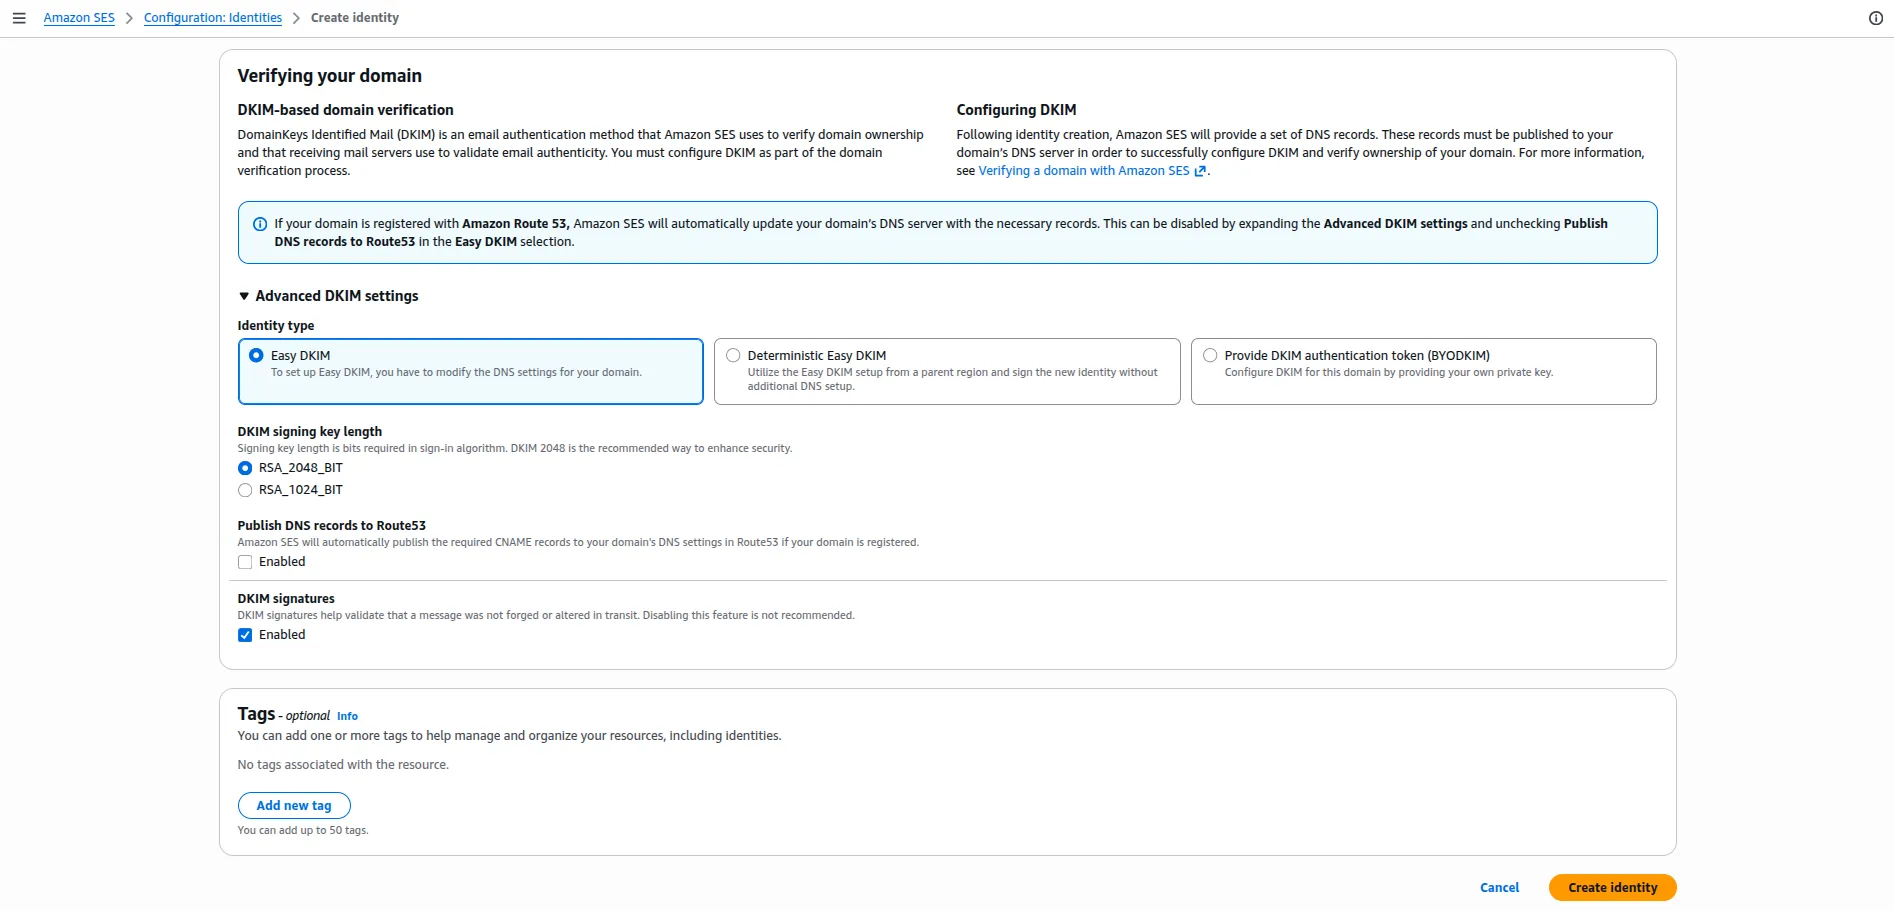
Task: Click 'Create identity' breadcrumb text
Action: (x=355, y=18)
